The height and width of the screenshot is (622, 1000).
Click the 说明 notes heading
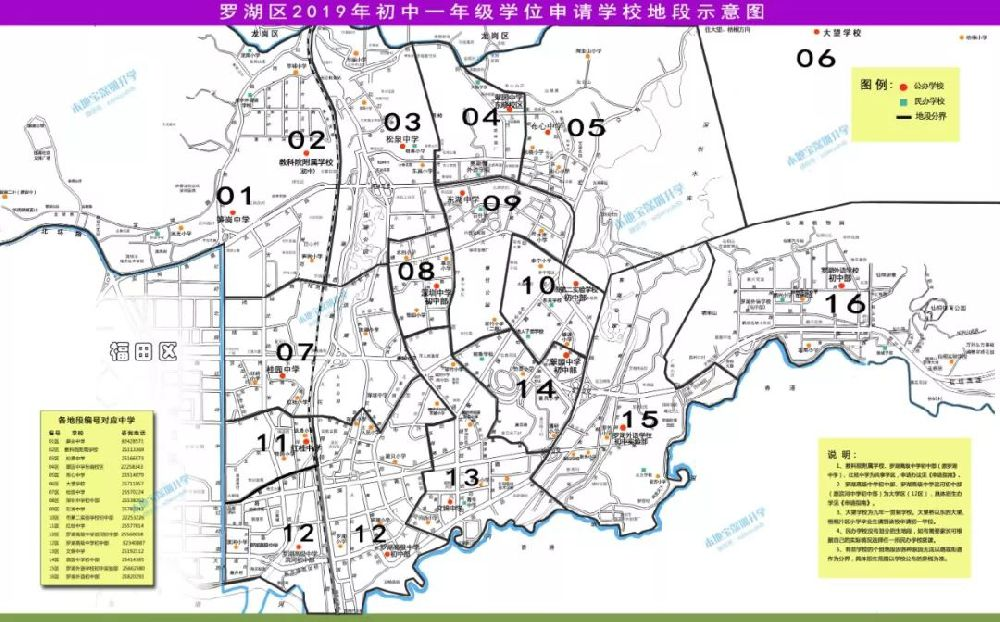842,455
